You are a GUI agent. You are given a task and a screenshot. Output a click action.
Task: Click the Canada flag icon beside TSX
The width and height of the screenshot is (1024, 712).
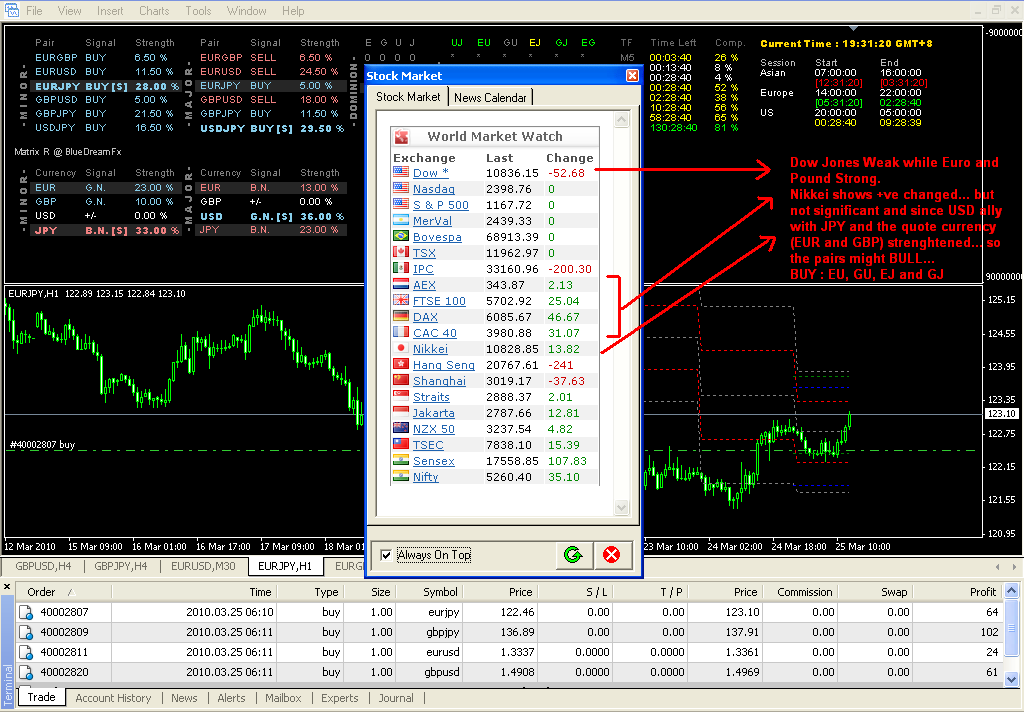(401, 252)
